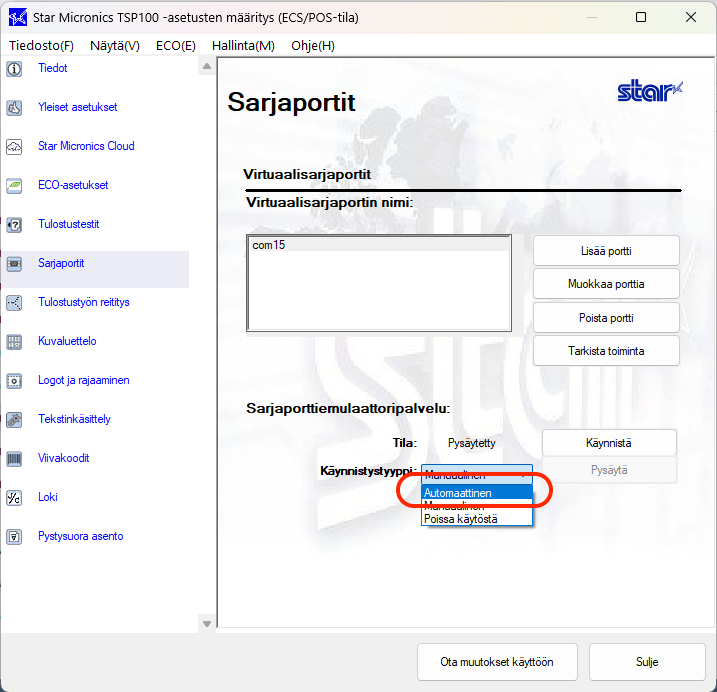Screen dimensions: 717x692
Task: Click the Tulostustestit icon
Action: coord(14,225)
